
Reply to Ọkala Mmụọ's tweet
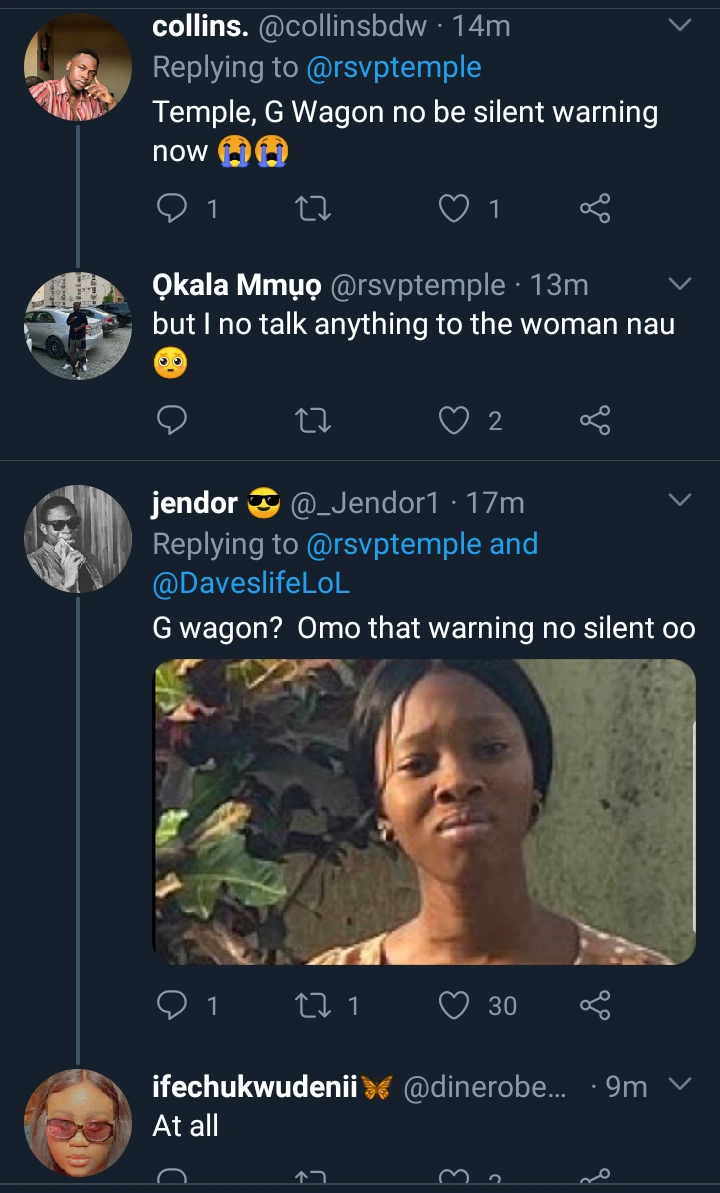[x=173, y=421]
